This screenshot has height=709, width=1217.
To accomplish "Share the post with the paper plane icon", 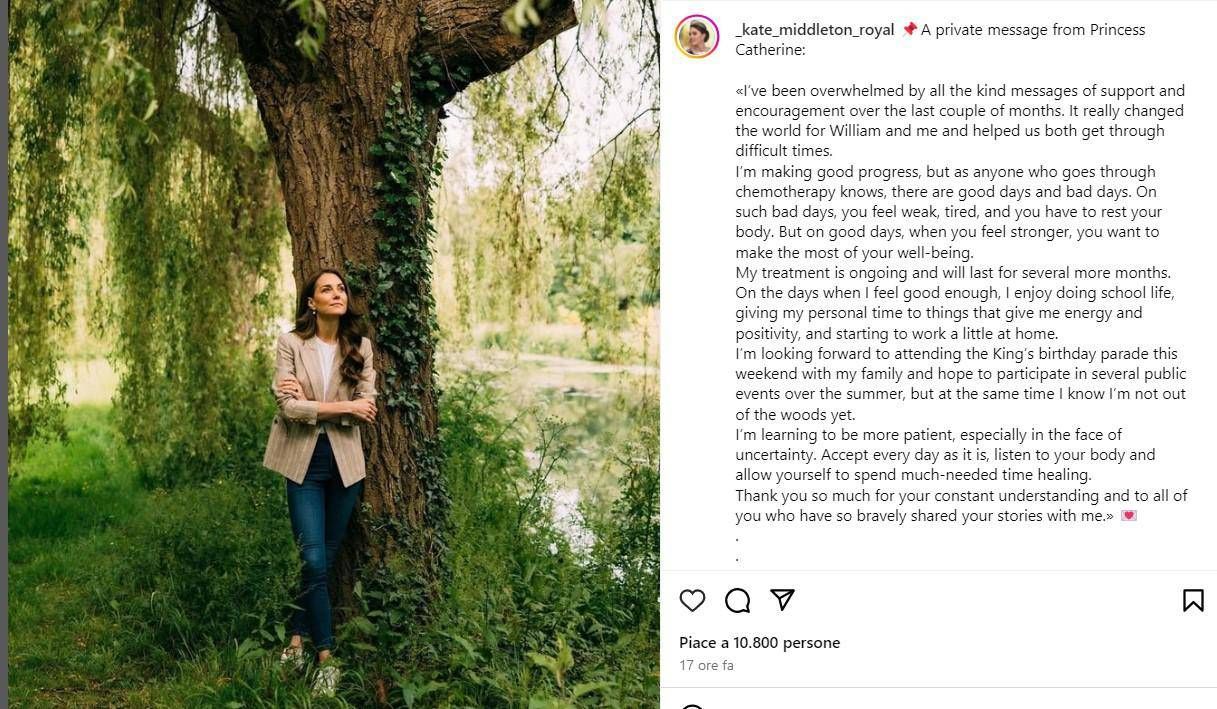I will [x=782, y=599].
